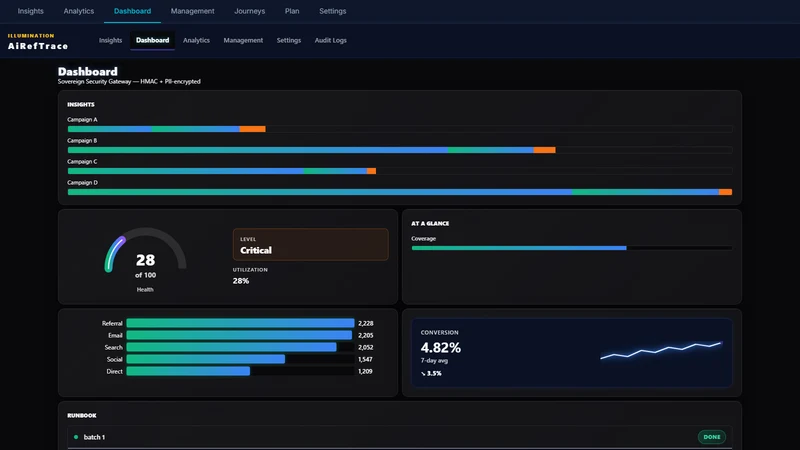
Task: Click the Coverage progress bar
Action: coord(572,248)
